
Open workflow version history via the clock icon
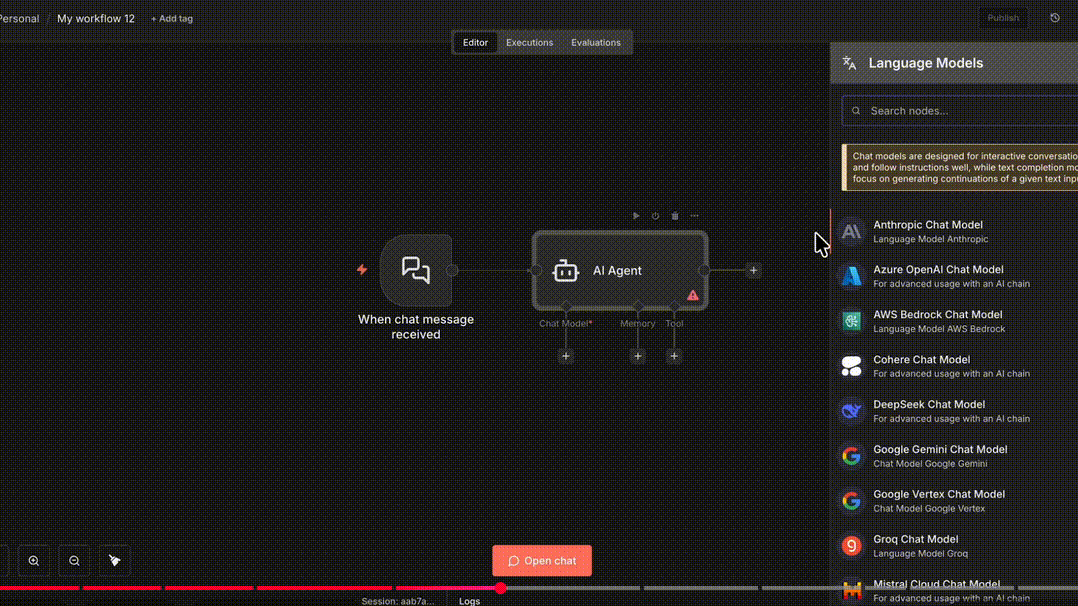(x=1055, y=17)
